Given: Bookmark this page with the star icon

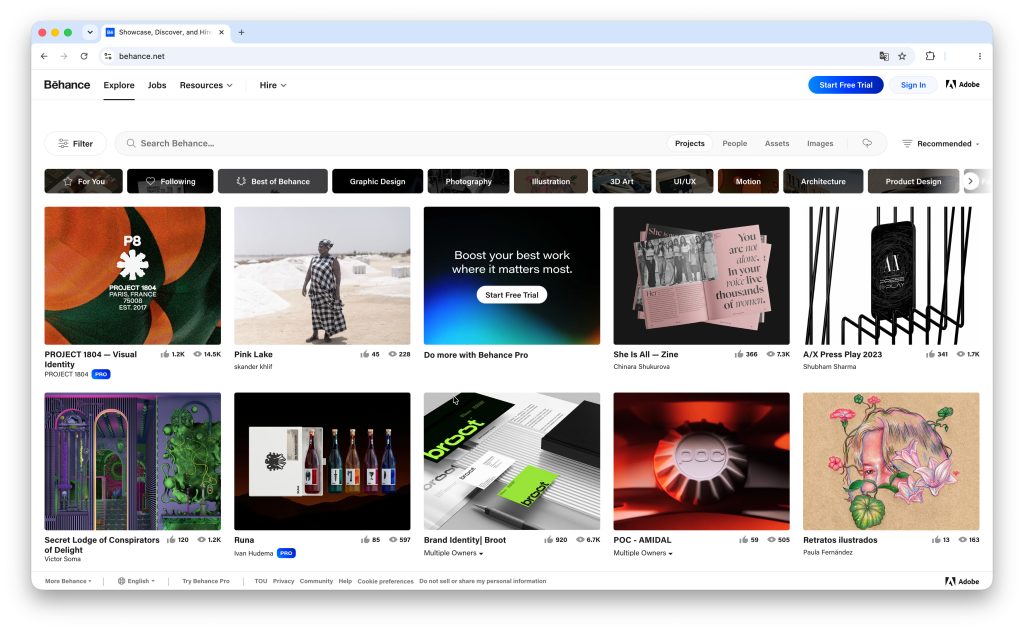Looking at the screenshot, I should pyautogui.click(x=902, y=56).
